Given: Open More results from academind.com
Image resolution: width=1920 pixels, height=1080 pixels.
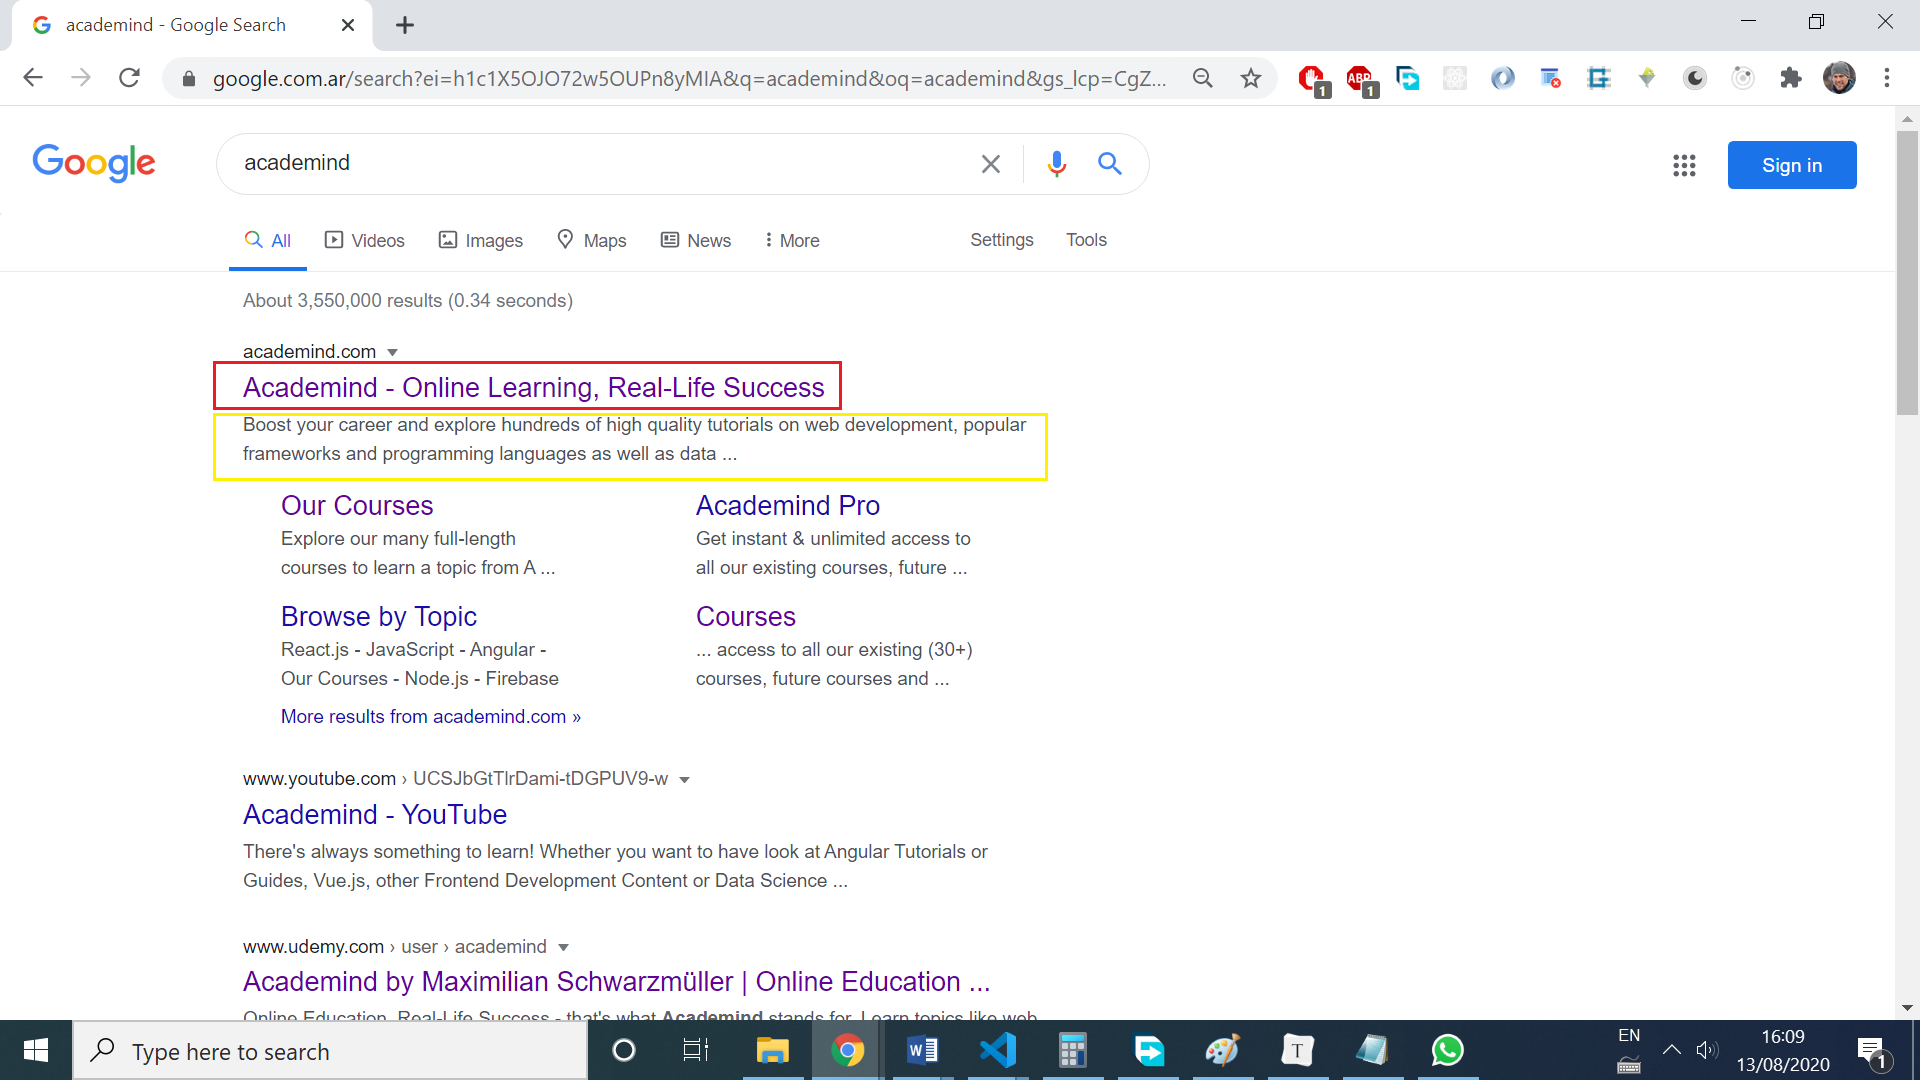Looking at the screenshot, I should tap(430, 716).
